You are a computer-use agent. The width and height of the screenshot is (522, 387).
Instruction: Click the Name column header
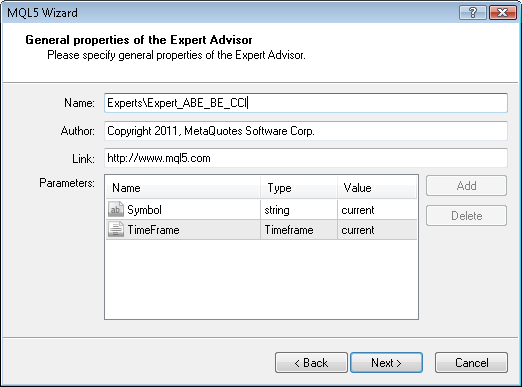click(x=183, y=188)
